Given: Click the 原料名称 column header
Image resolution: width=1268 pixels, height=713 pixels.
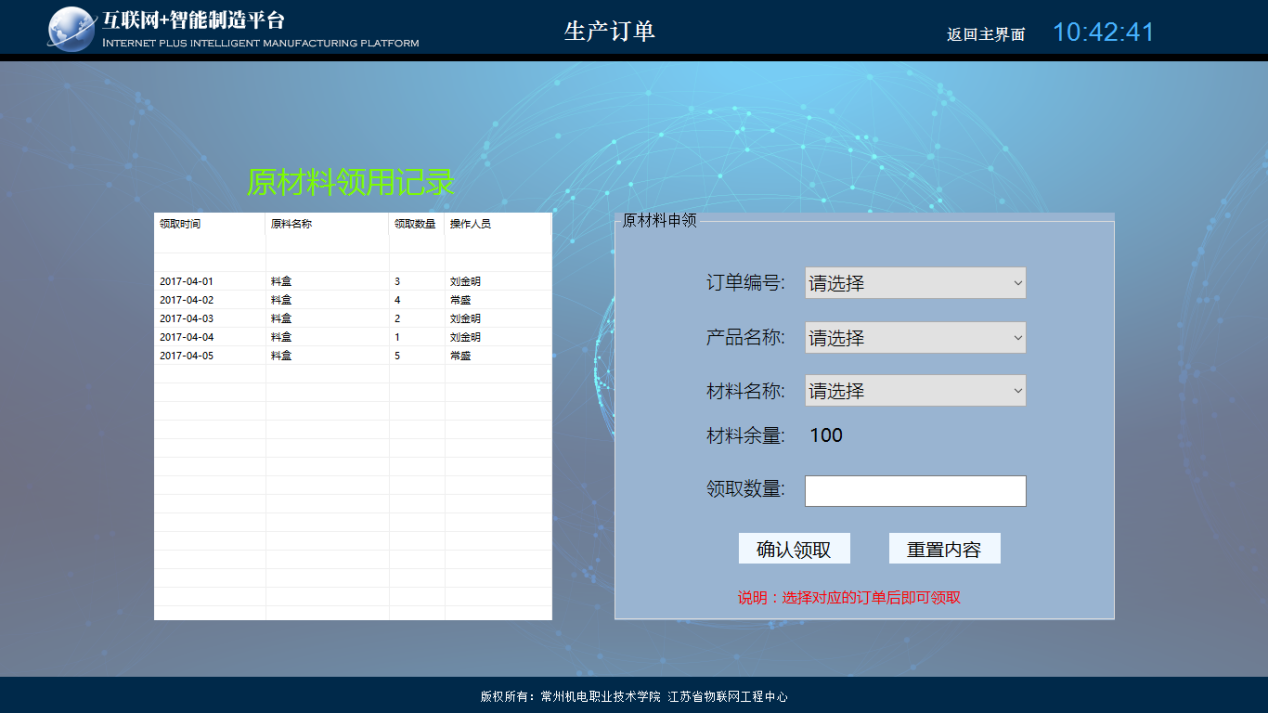Looking at the screenshot, I should [292, 224].
